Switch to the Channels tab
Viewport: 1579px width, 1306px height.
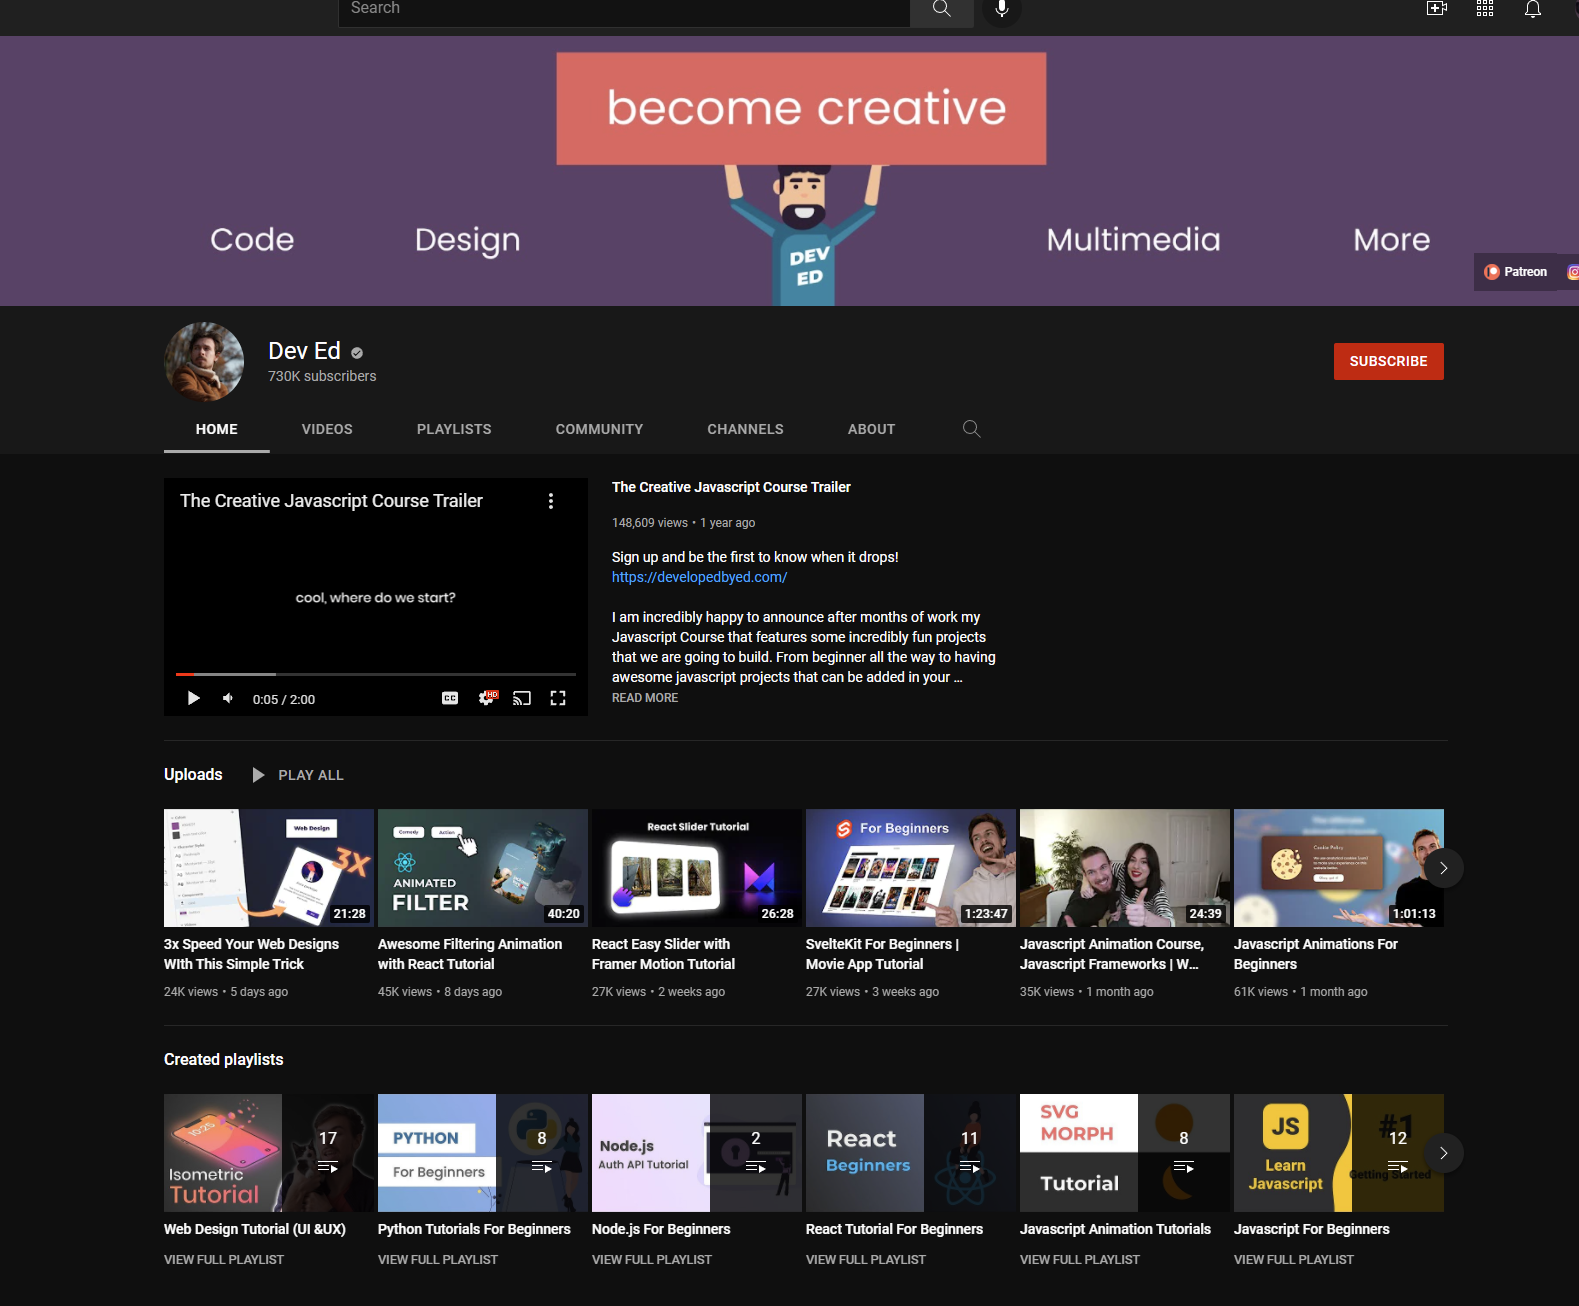[x=745, y=429]
